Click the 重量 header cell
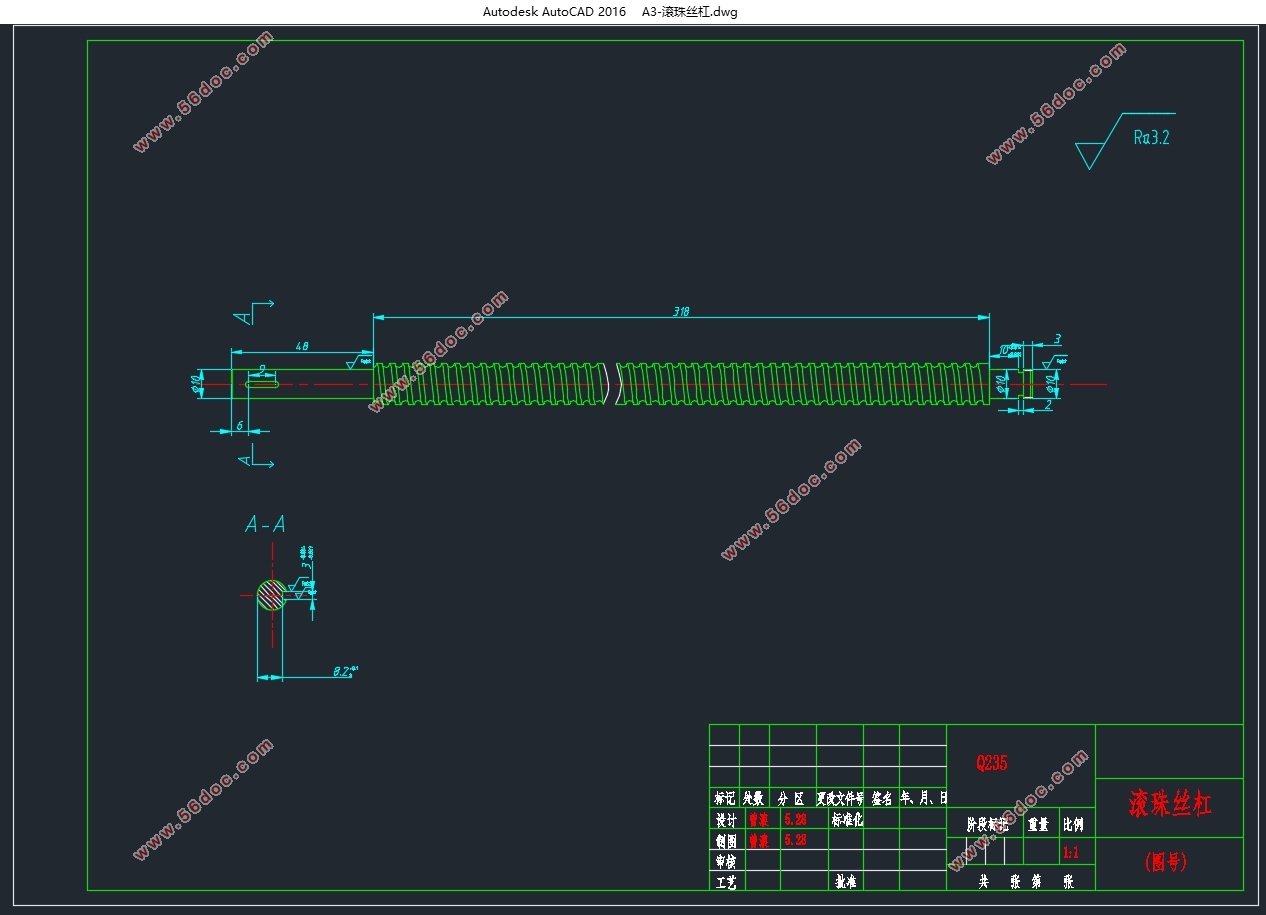This screenshot has height=915, width=1266. tap(1037, 825)
